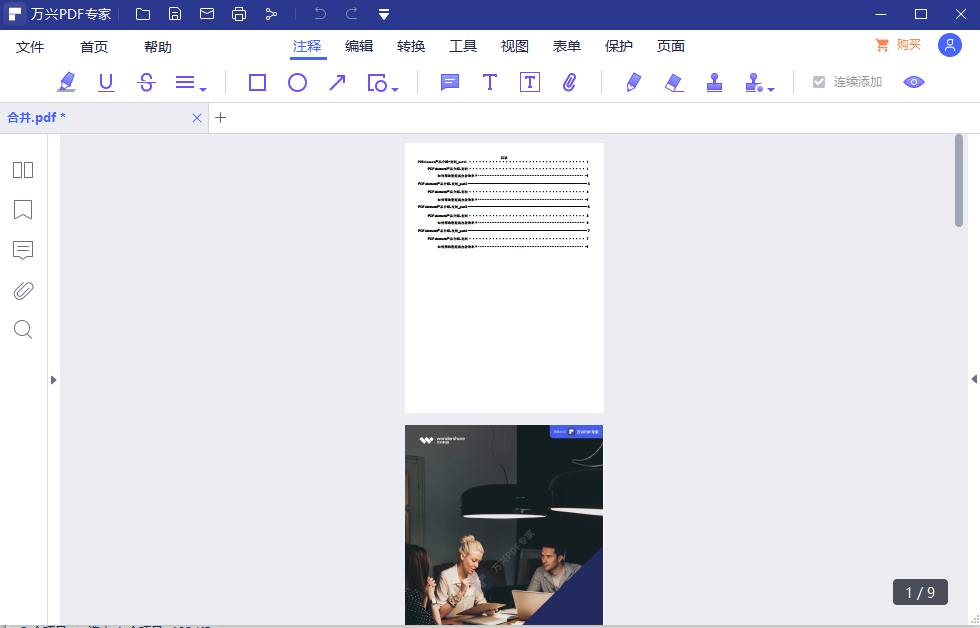Open a new tab with plus button
Viewport: 980px width, 628px height.
(x=221, y=118)
